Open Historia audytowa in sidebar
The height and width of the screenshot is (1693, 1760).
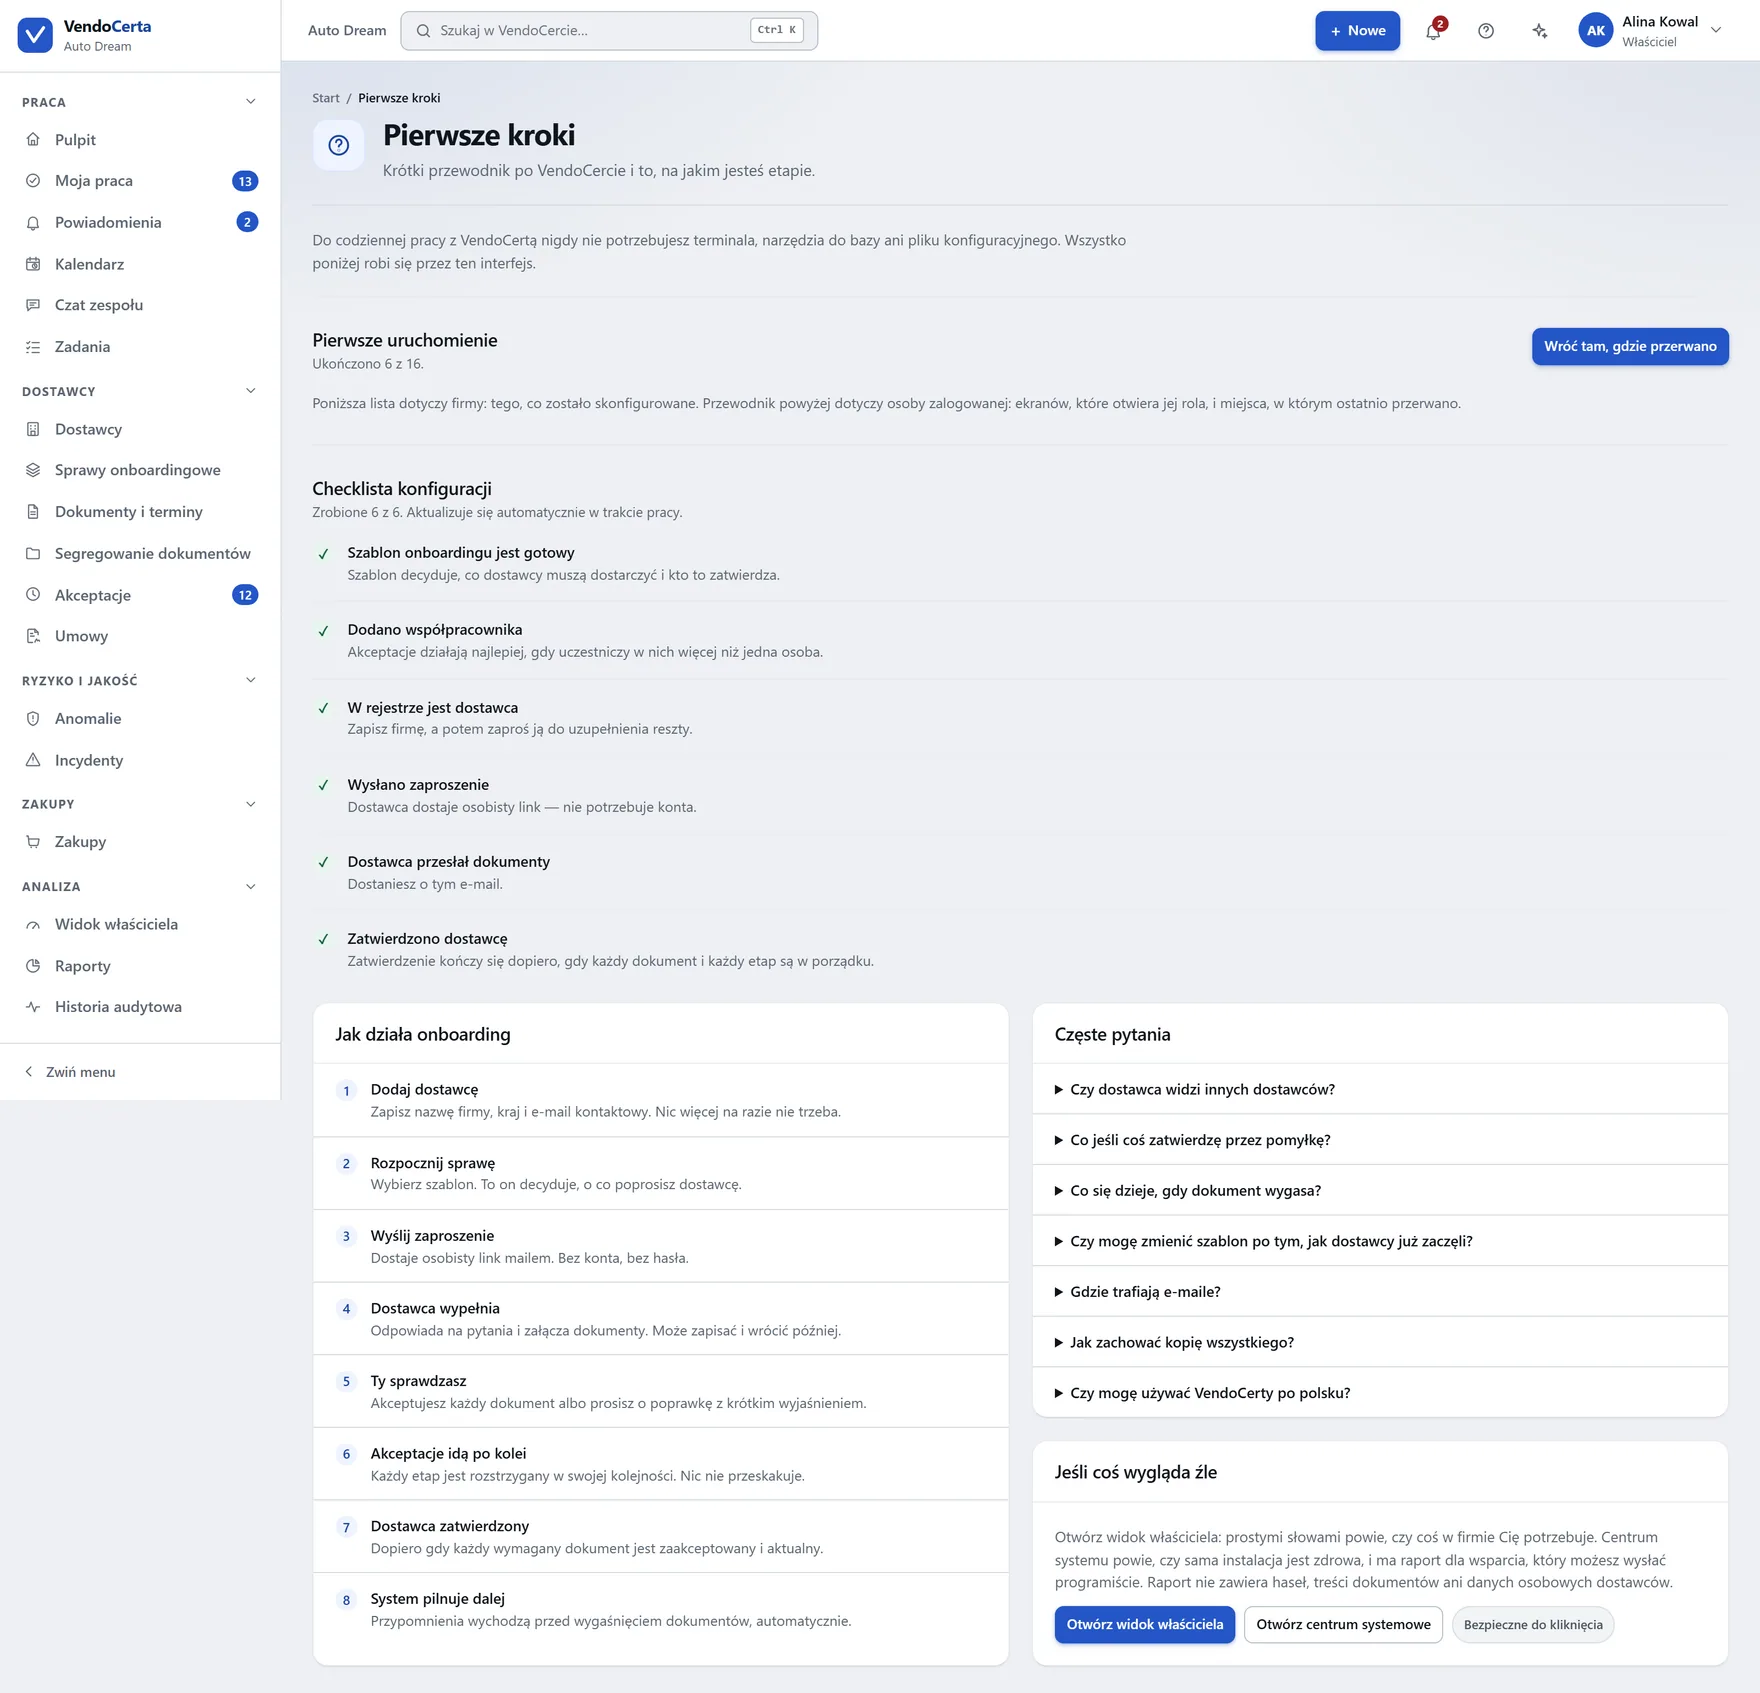pos(140,1007)
